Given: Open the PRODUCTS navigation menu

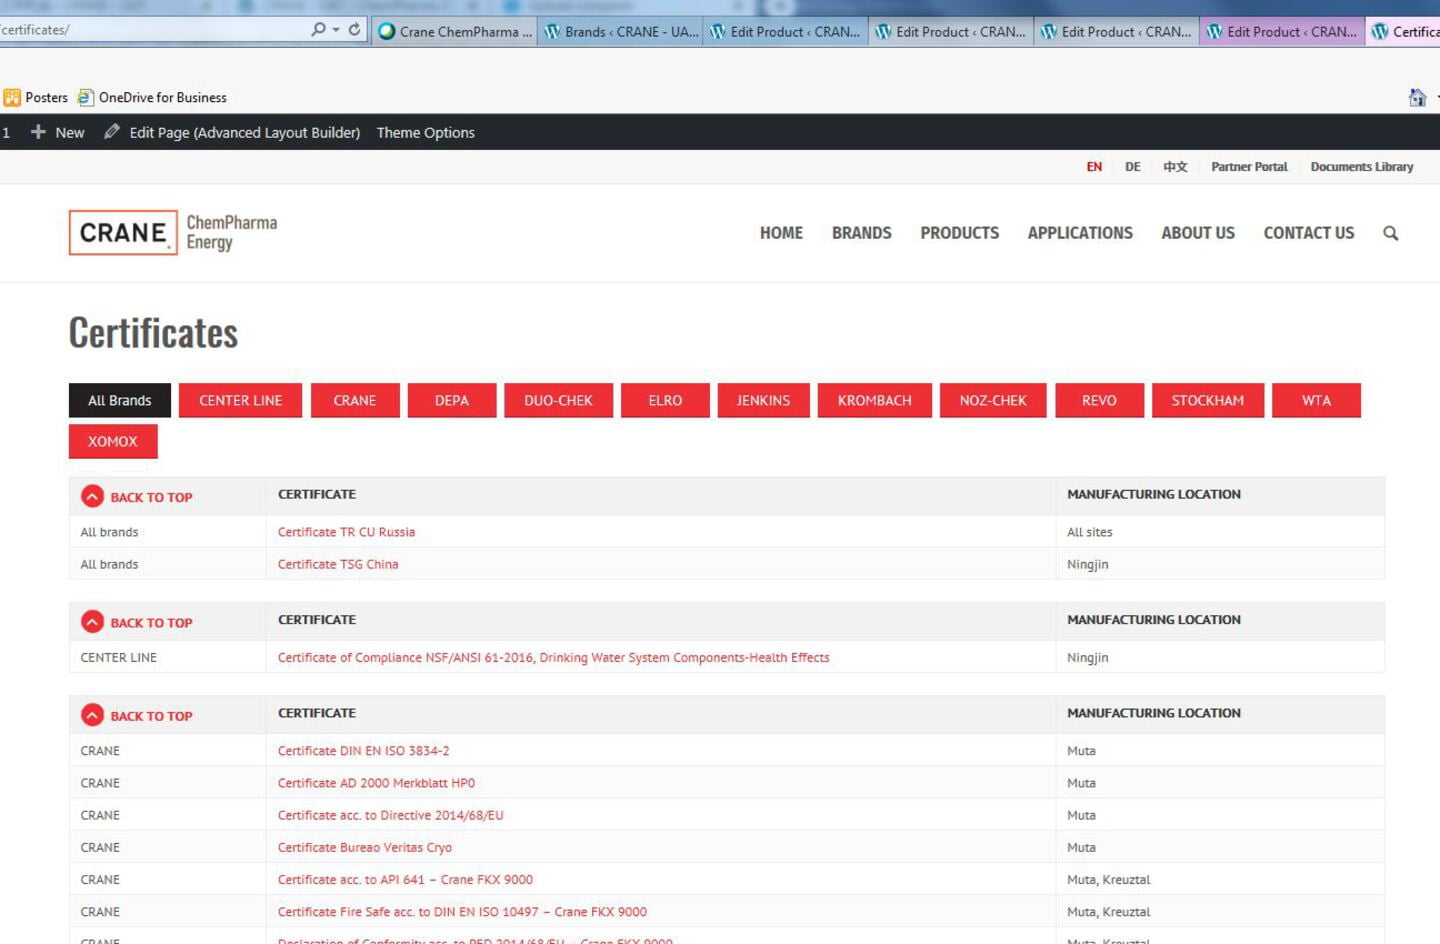Looking at the screenshot, I should point(959,233).
